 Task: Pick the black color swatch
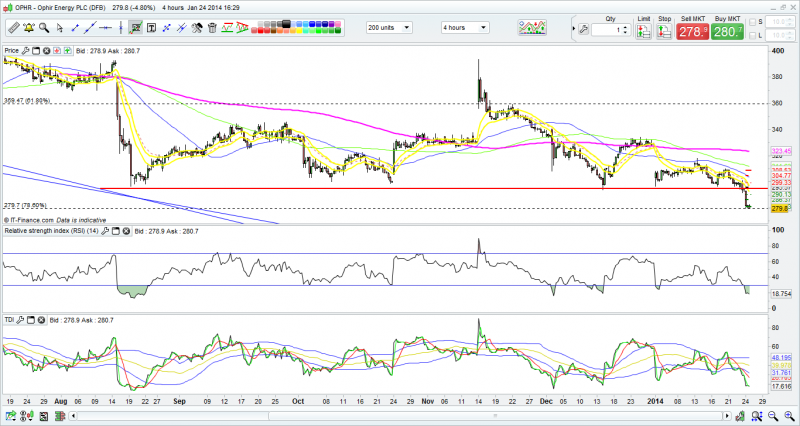[x=286, y=23]
